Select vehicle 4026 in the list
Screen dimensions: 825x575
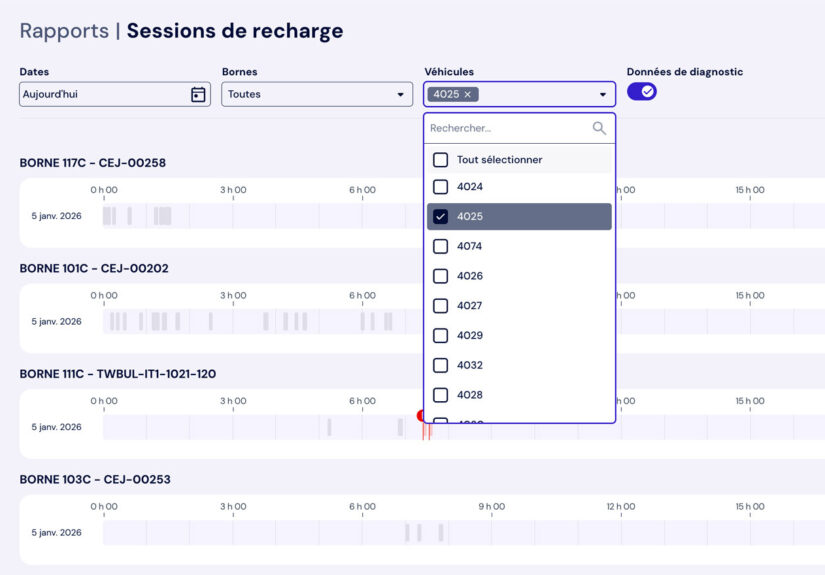[470, 276]
